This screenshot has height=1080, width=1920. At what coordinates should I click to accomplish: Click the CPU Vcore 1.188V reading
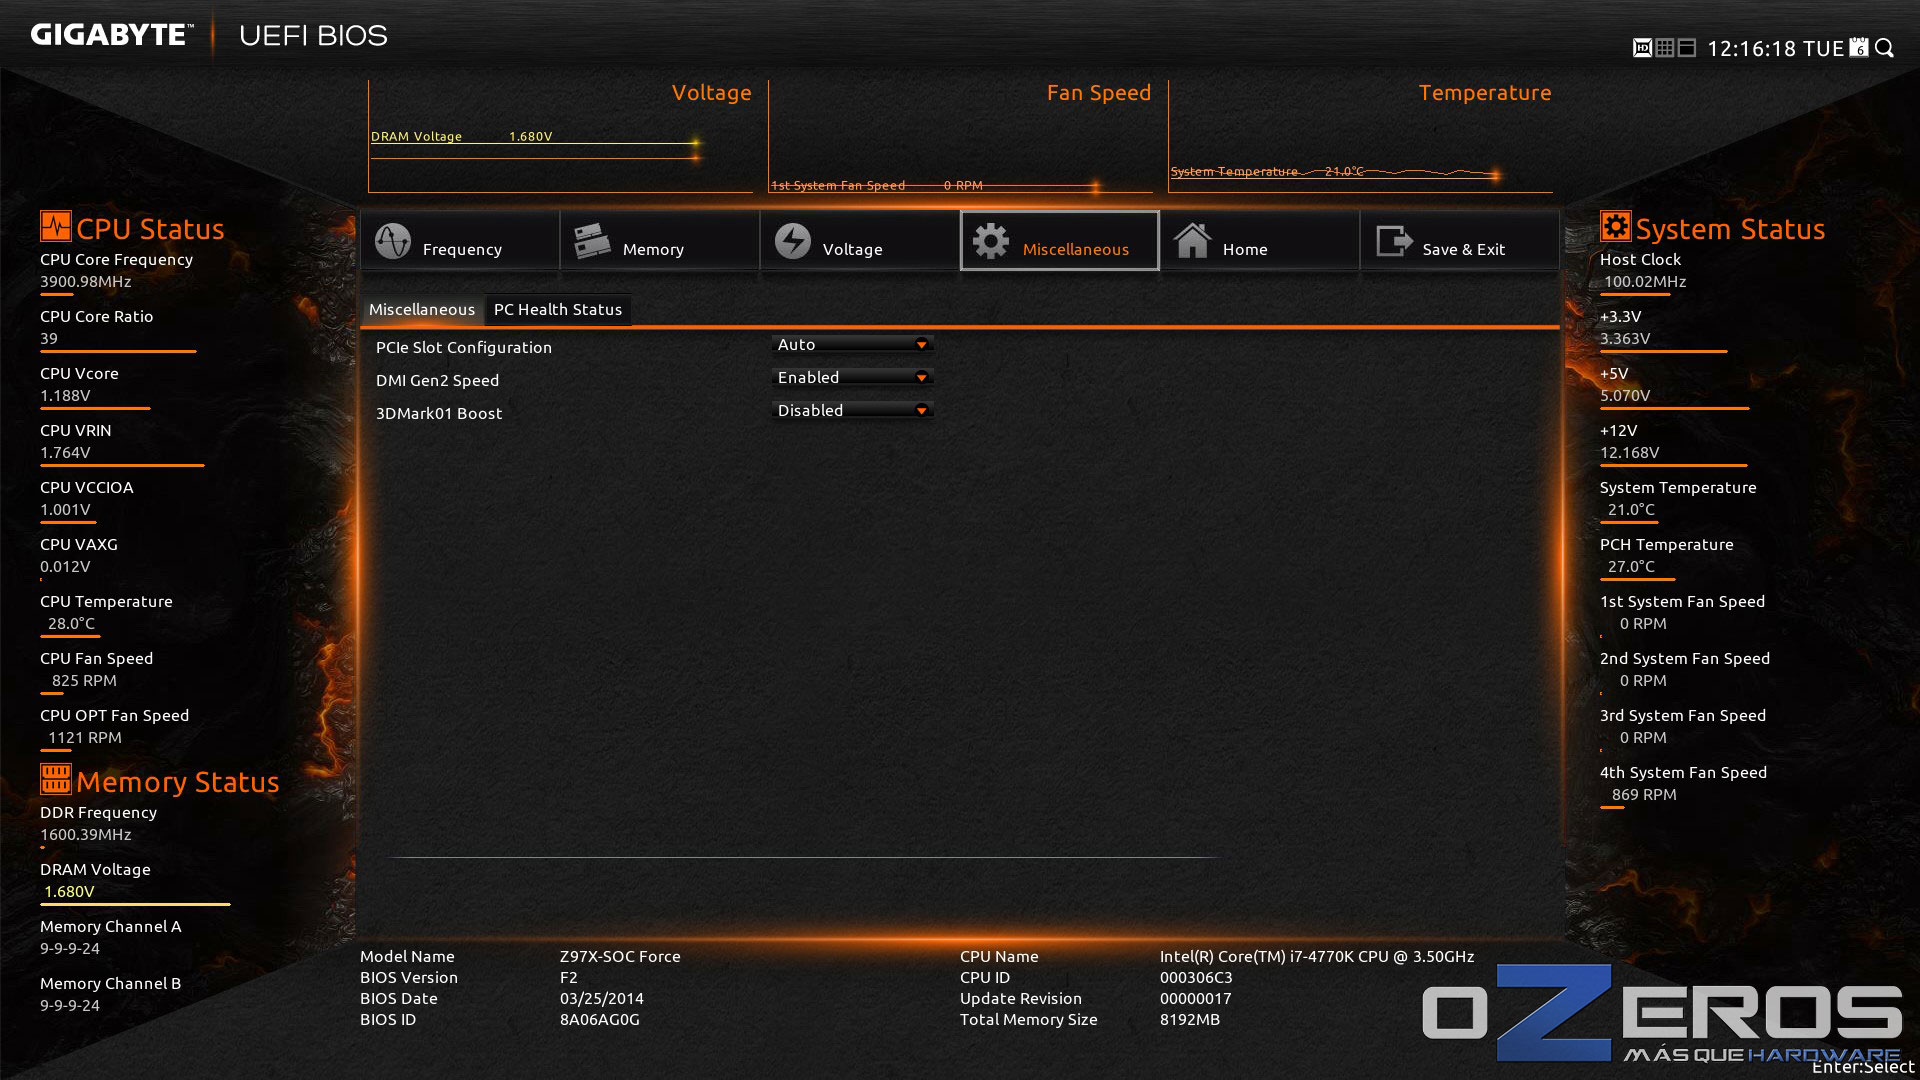pos(65,396)
